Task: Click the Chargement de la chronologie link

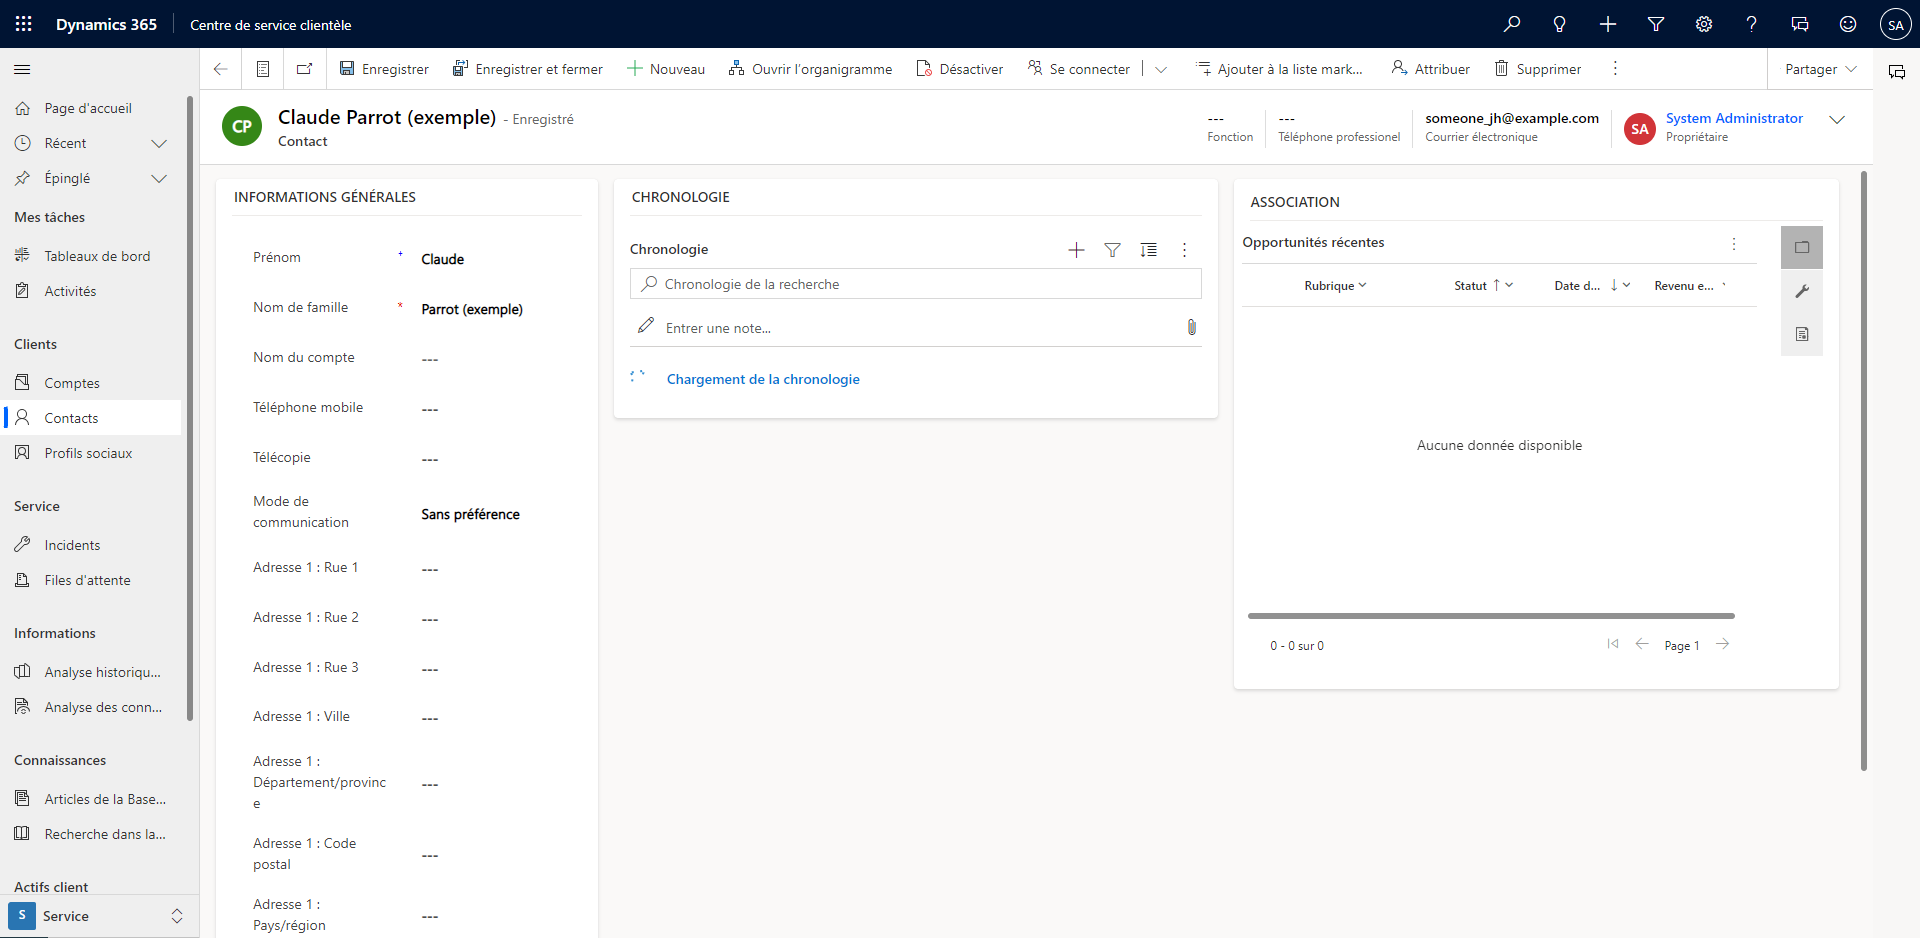Action: click(x=763, y=379)
